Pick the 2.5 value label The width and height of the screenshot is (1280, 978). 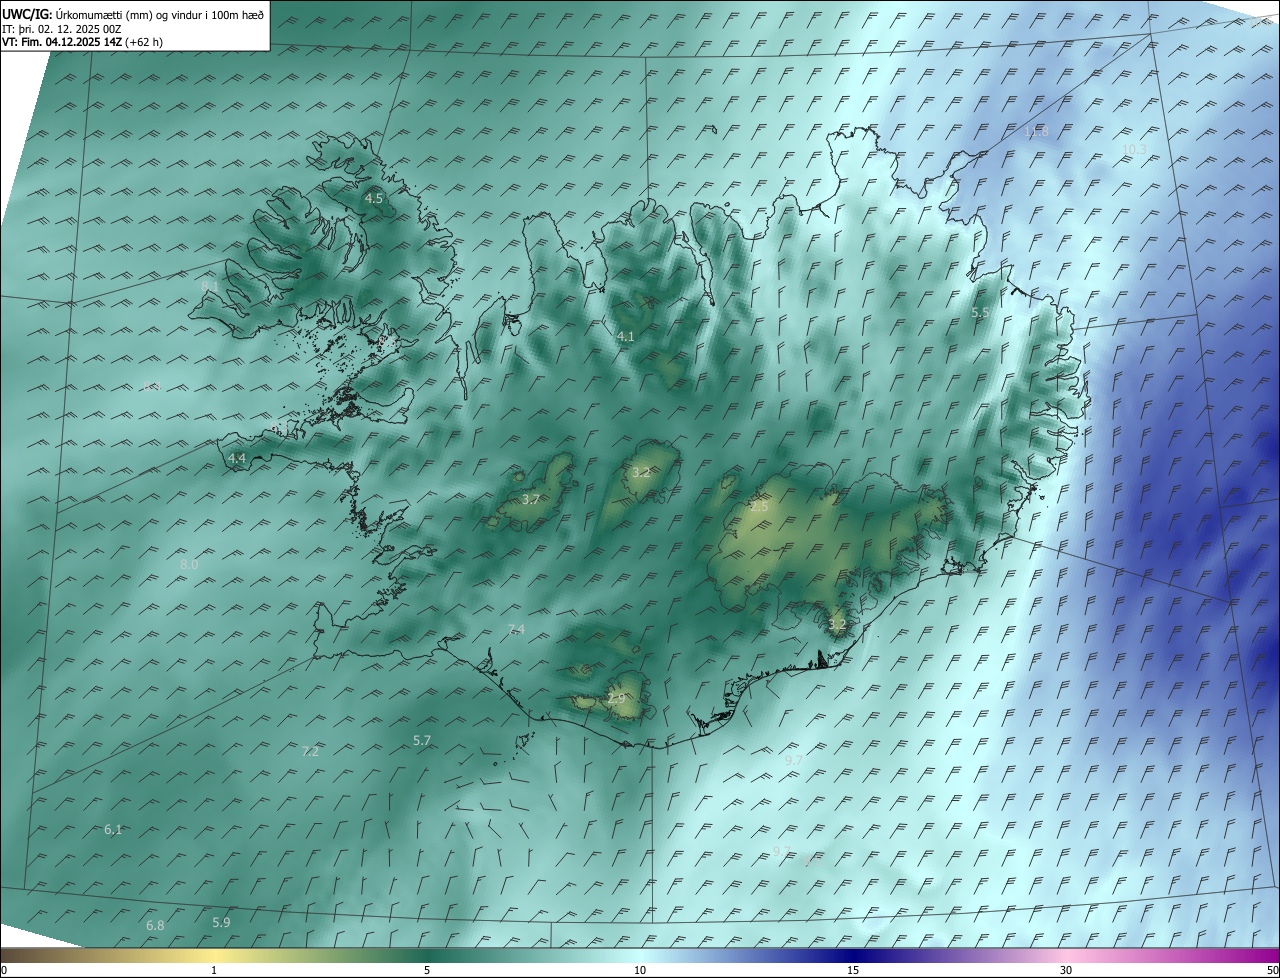coord(760,507)
